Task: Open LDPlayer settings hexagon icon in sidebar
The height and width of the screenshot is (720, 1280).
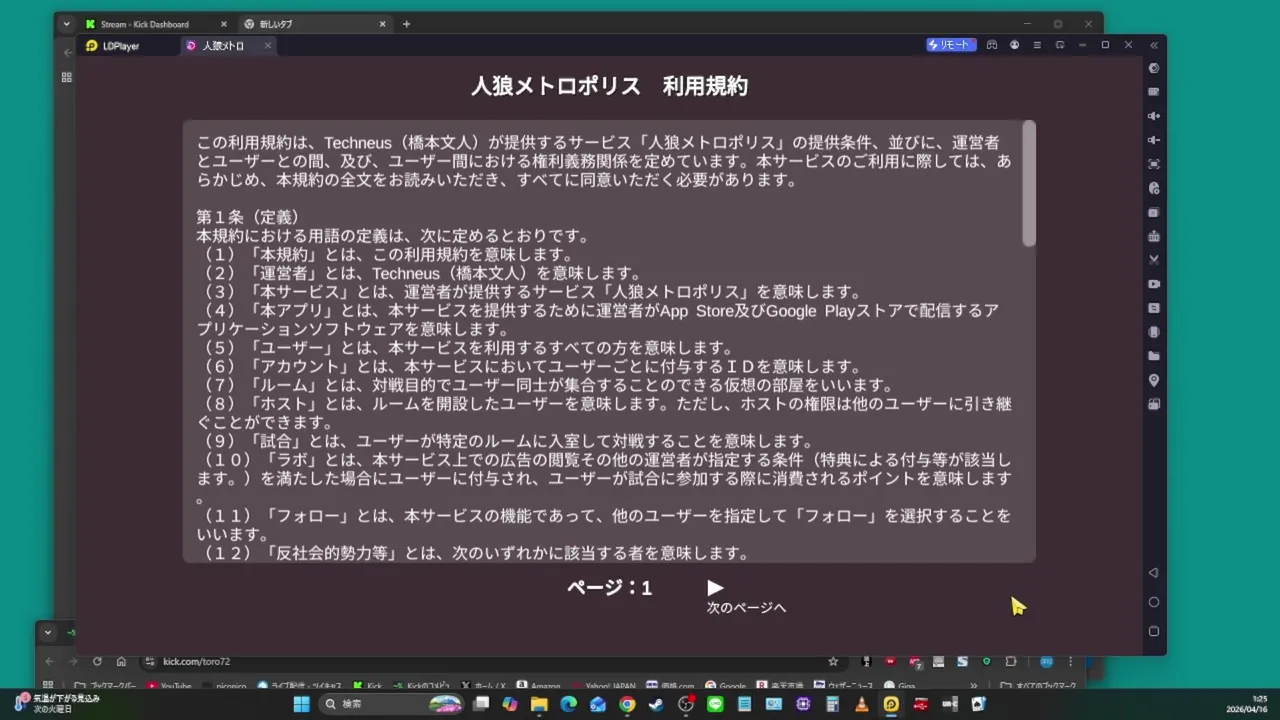Action: pyautogui.click(x=1154, y=68)
